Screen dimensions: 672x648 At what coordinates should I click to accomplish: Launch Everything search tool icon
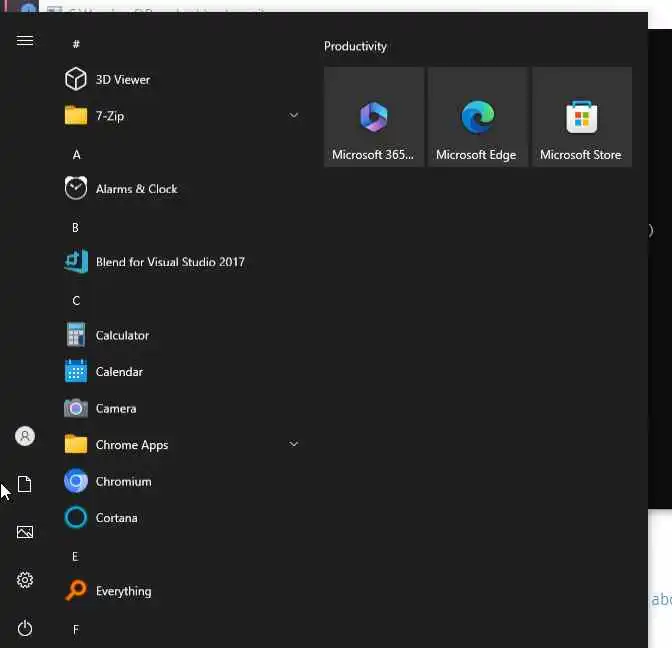[76, 591]
